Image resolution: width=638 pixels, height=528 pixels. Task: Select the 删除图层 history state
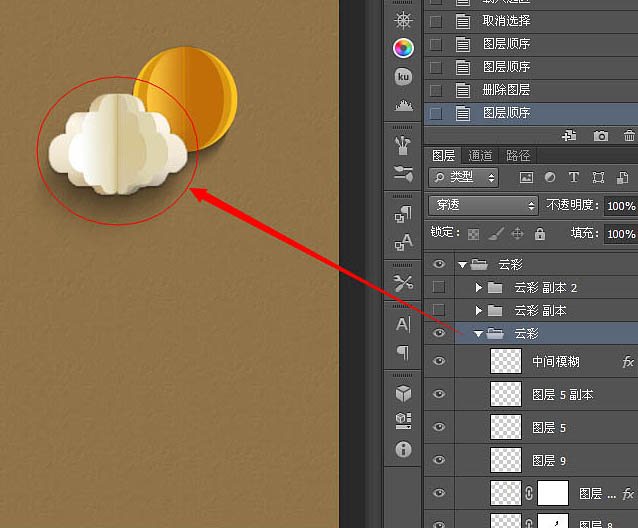tap(531, 89)
